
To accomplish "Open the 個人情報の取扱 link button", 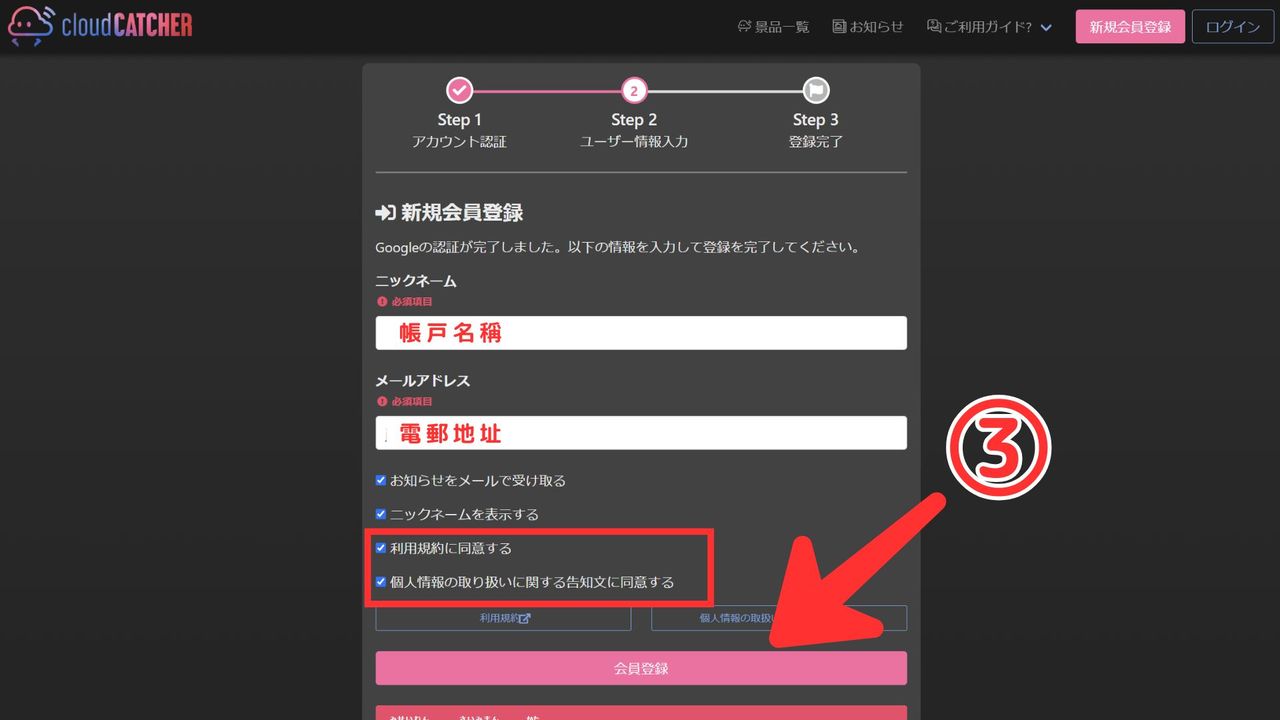I will (779, 618).
